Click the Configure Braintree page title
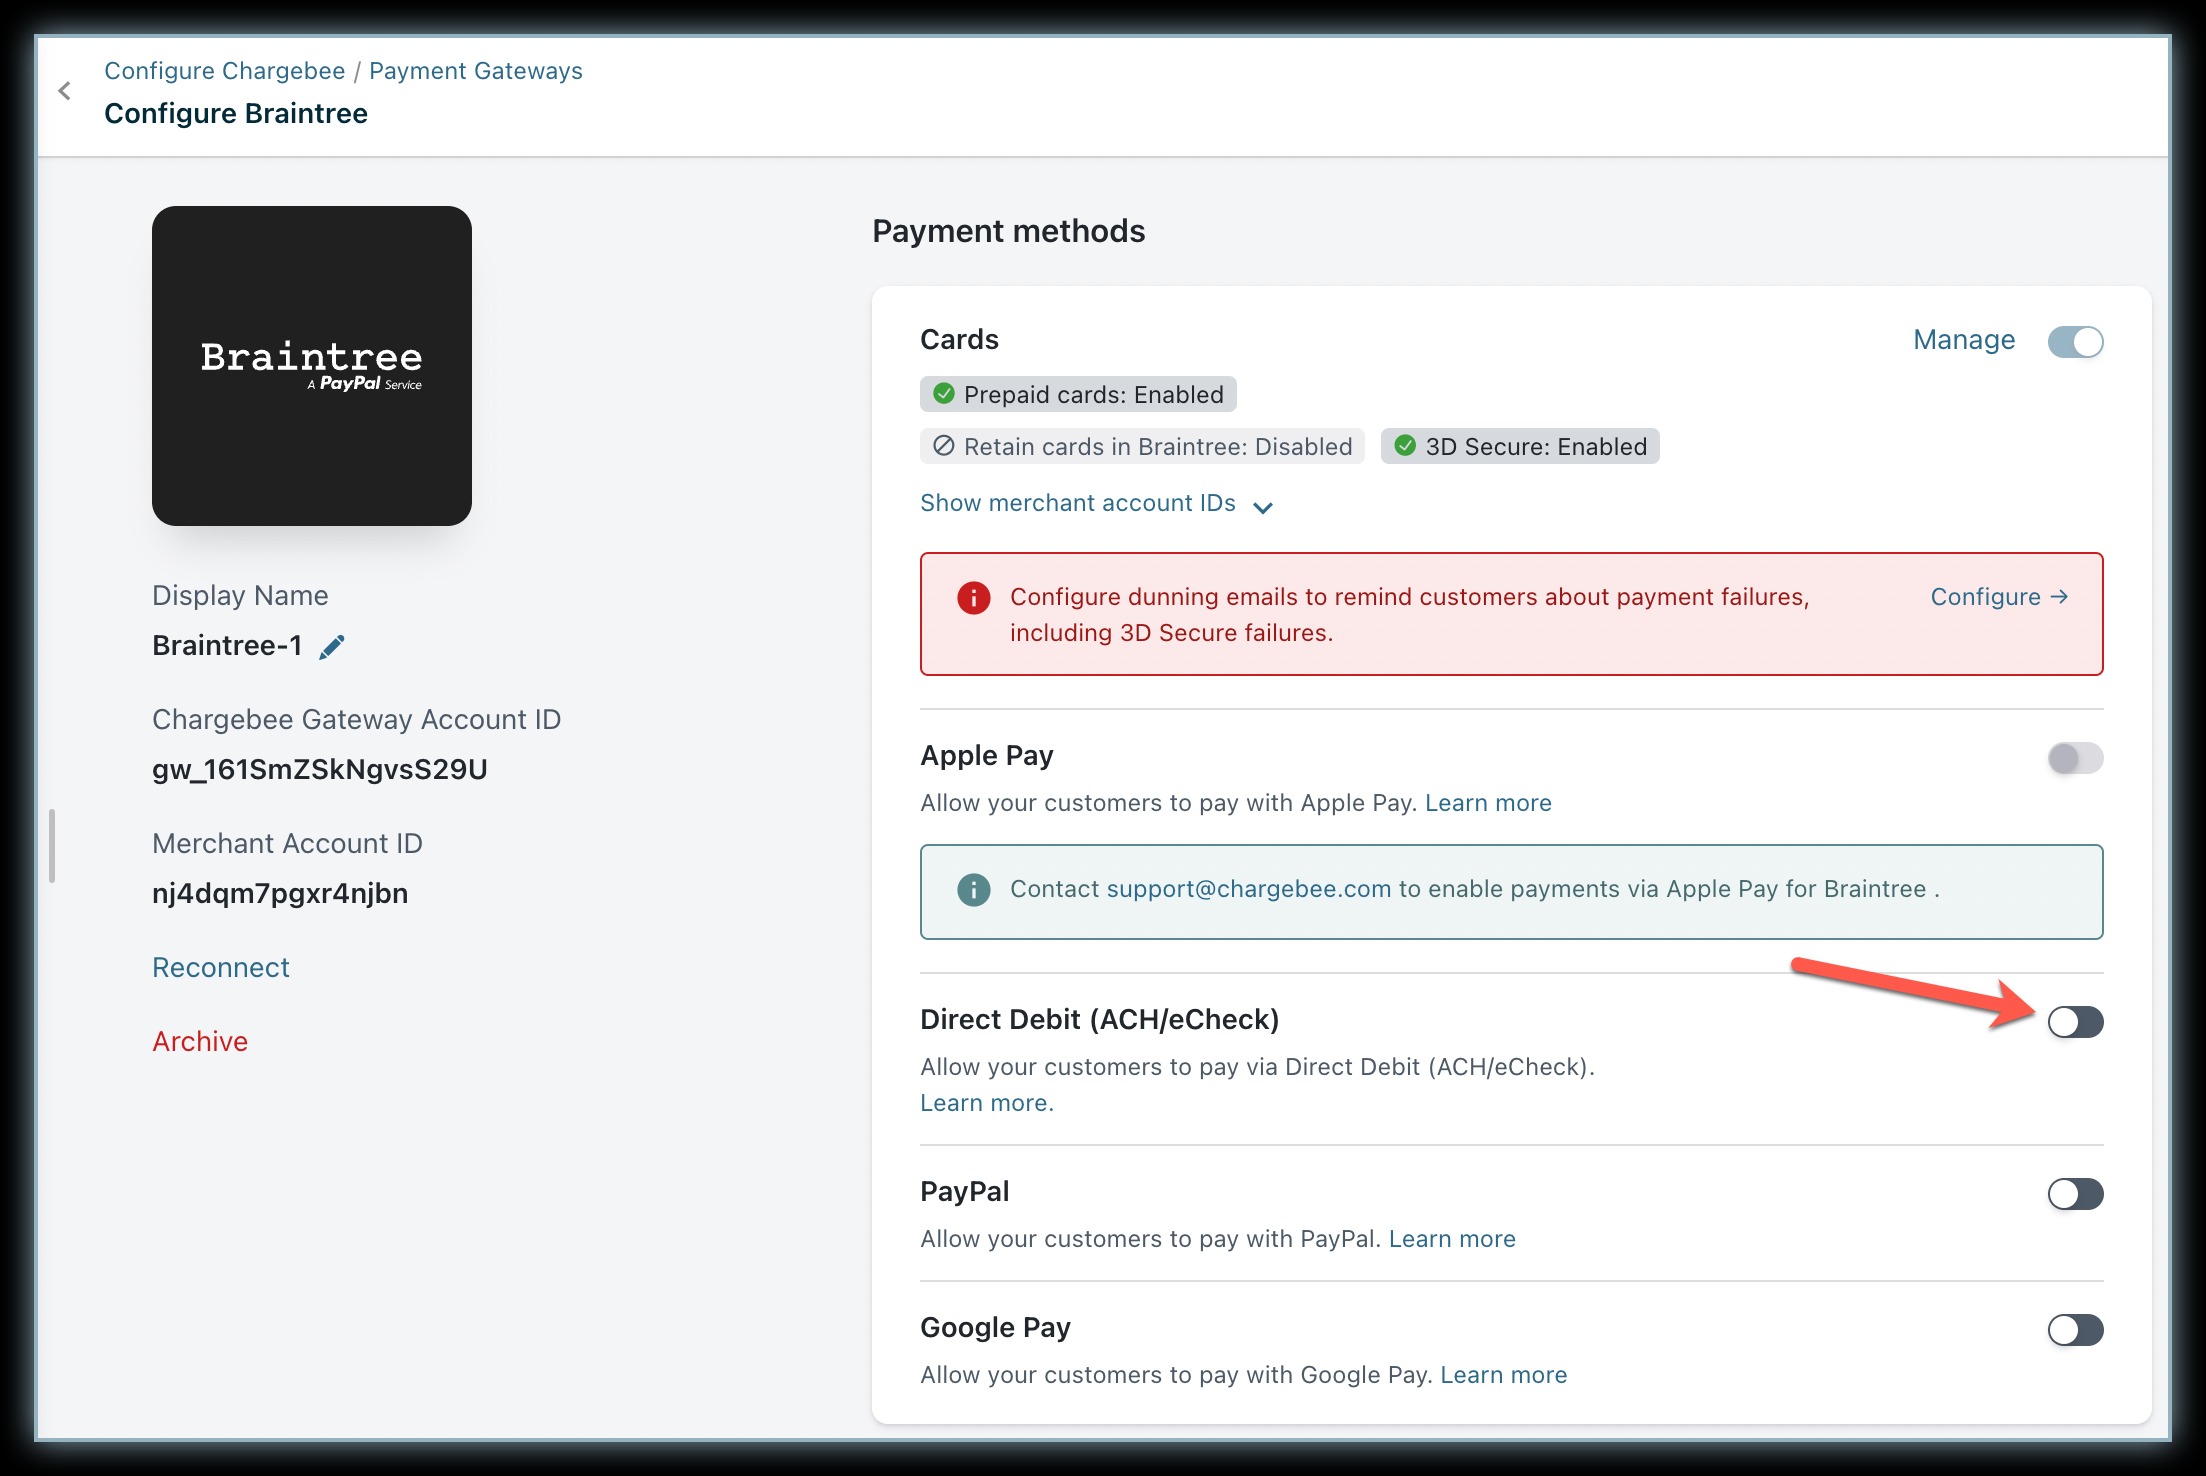 tap(236, 113)
